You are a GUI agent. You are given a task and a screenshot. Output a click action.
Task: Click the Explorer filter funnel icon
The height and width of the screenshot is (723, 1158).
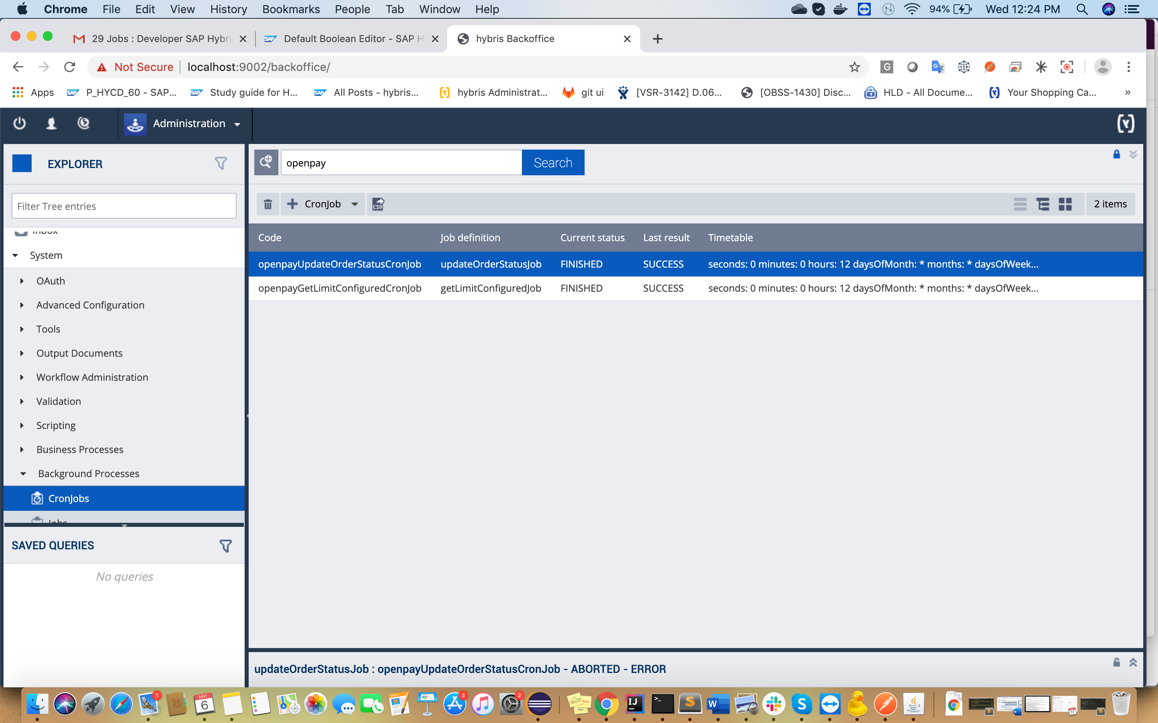pos(221,163)
